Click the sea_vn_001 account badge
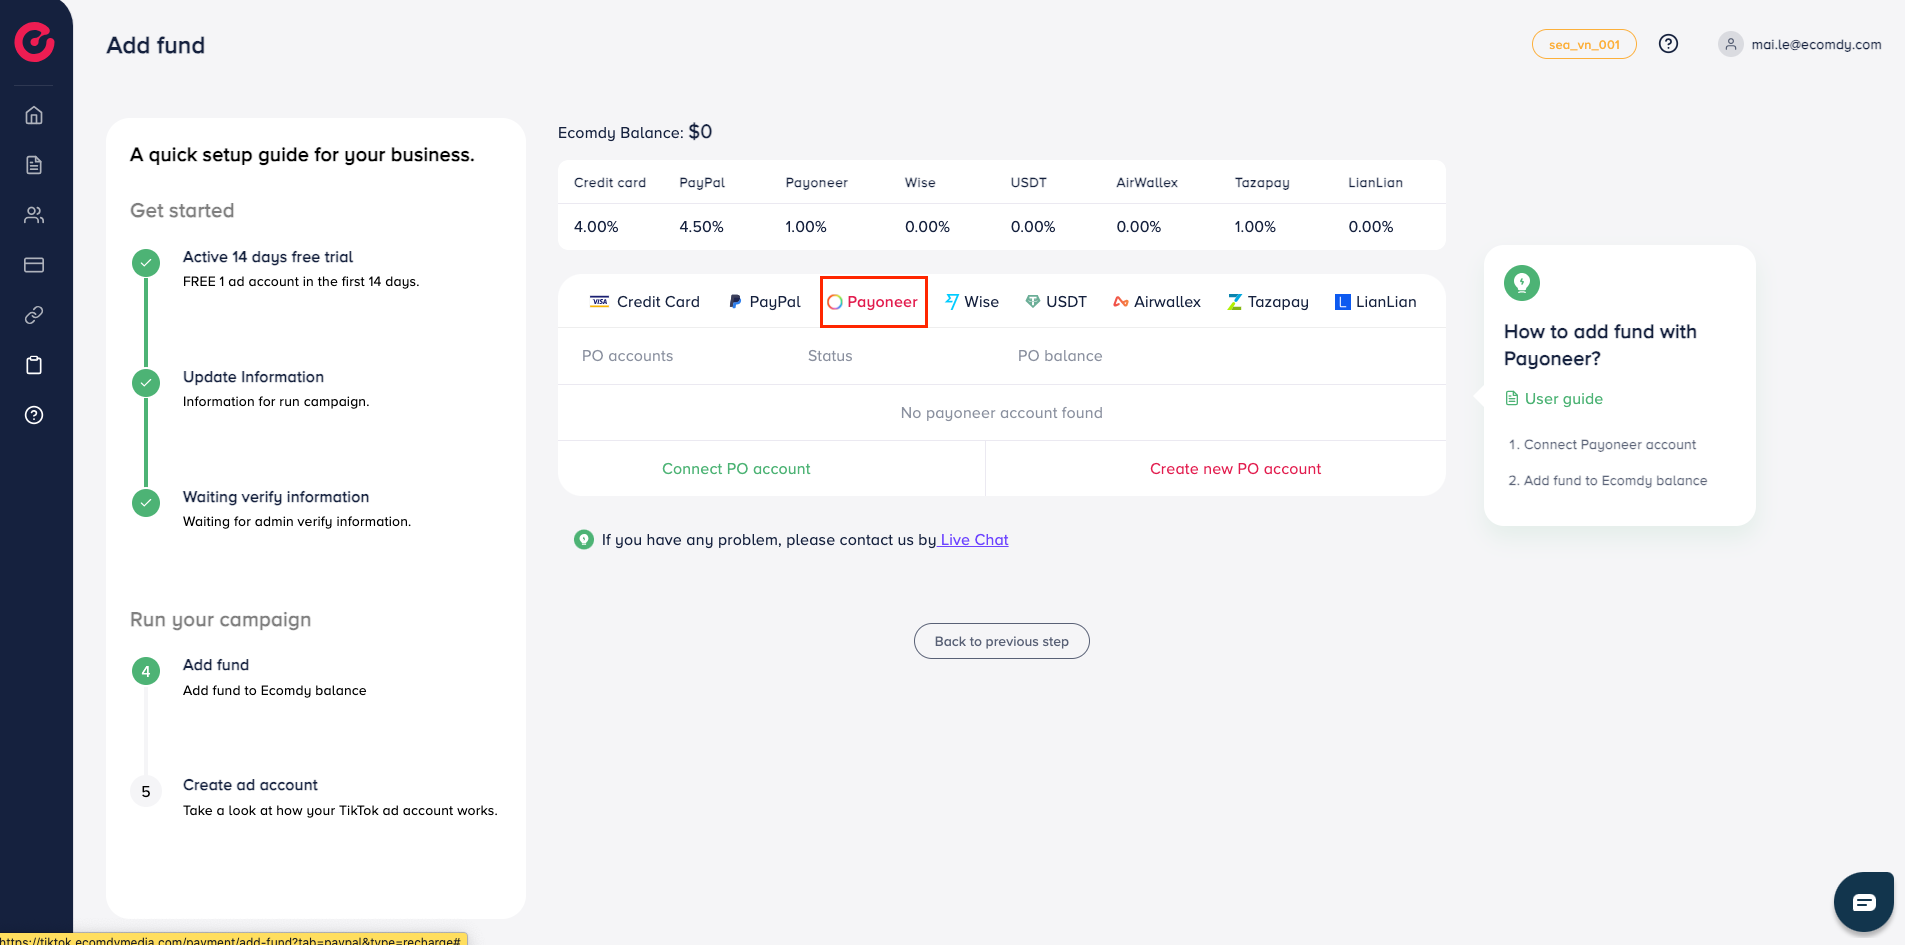Viewport: 1905px width, 945px height. [1584, 44]
